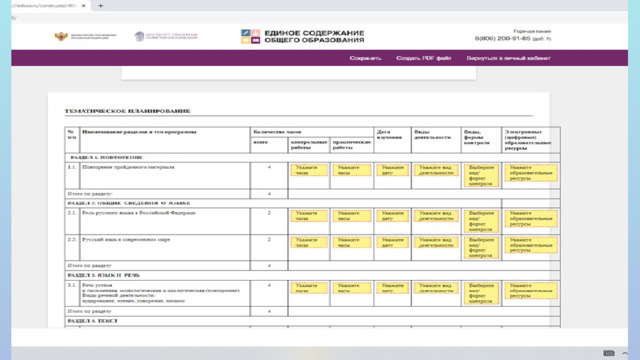The image size is (640, 360).
Task: Specify вид деятельности for row 3.1
Action: click(x=436, y=288)
